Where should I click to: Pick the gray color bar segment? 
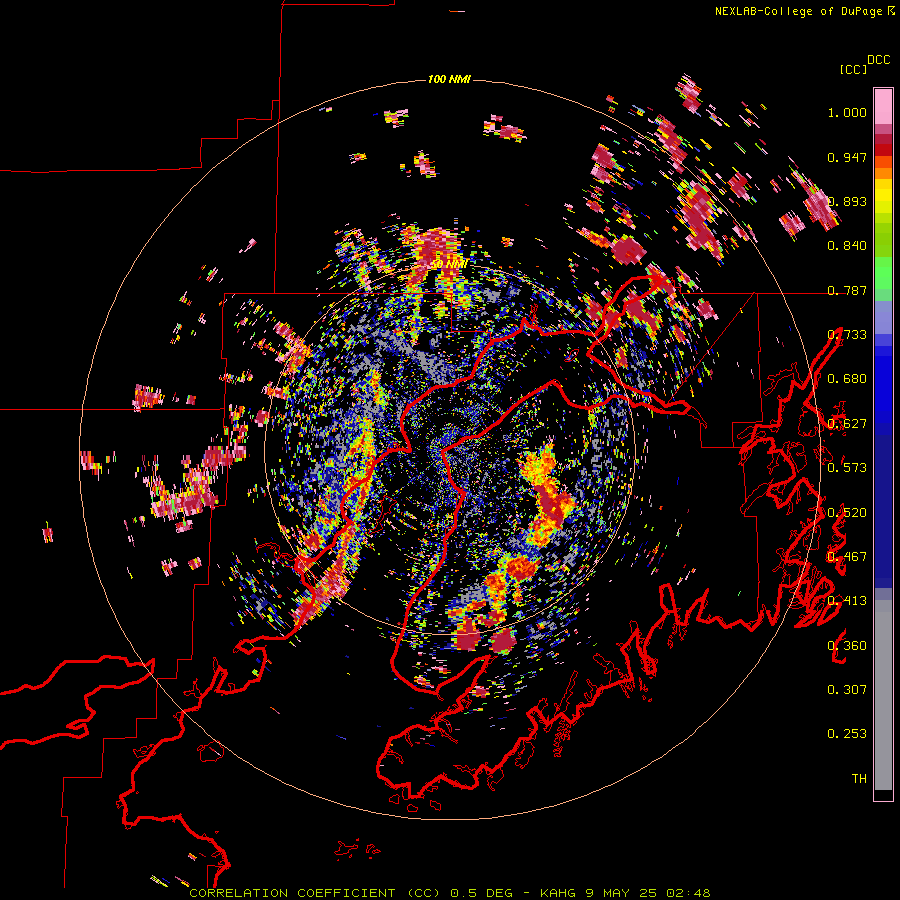883,695
